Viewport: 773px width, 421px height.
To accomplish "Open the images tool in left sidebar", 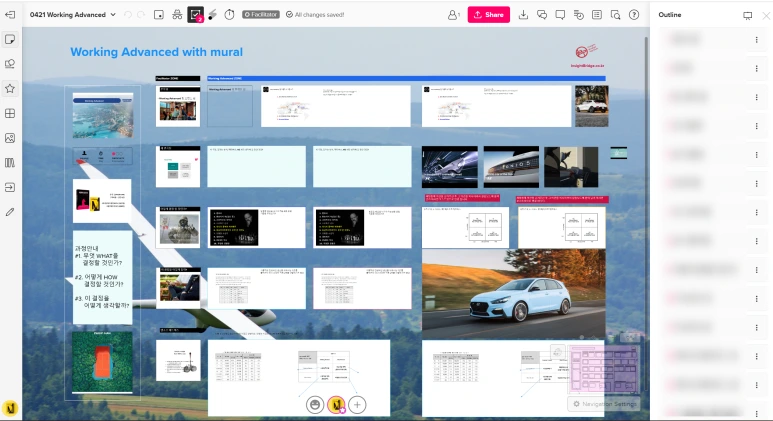I will pyautogui.click(x=10, y=138).
